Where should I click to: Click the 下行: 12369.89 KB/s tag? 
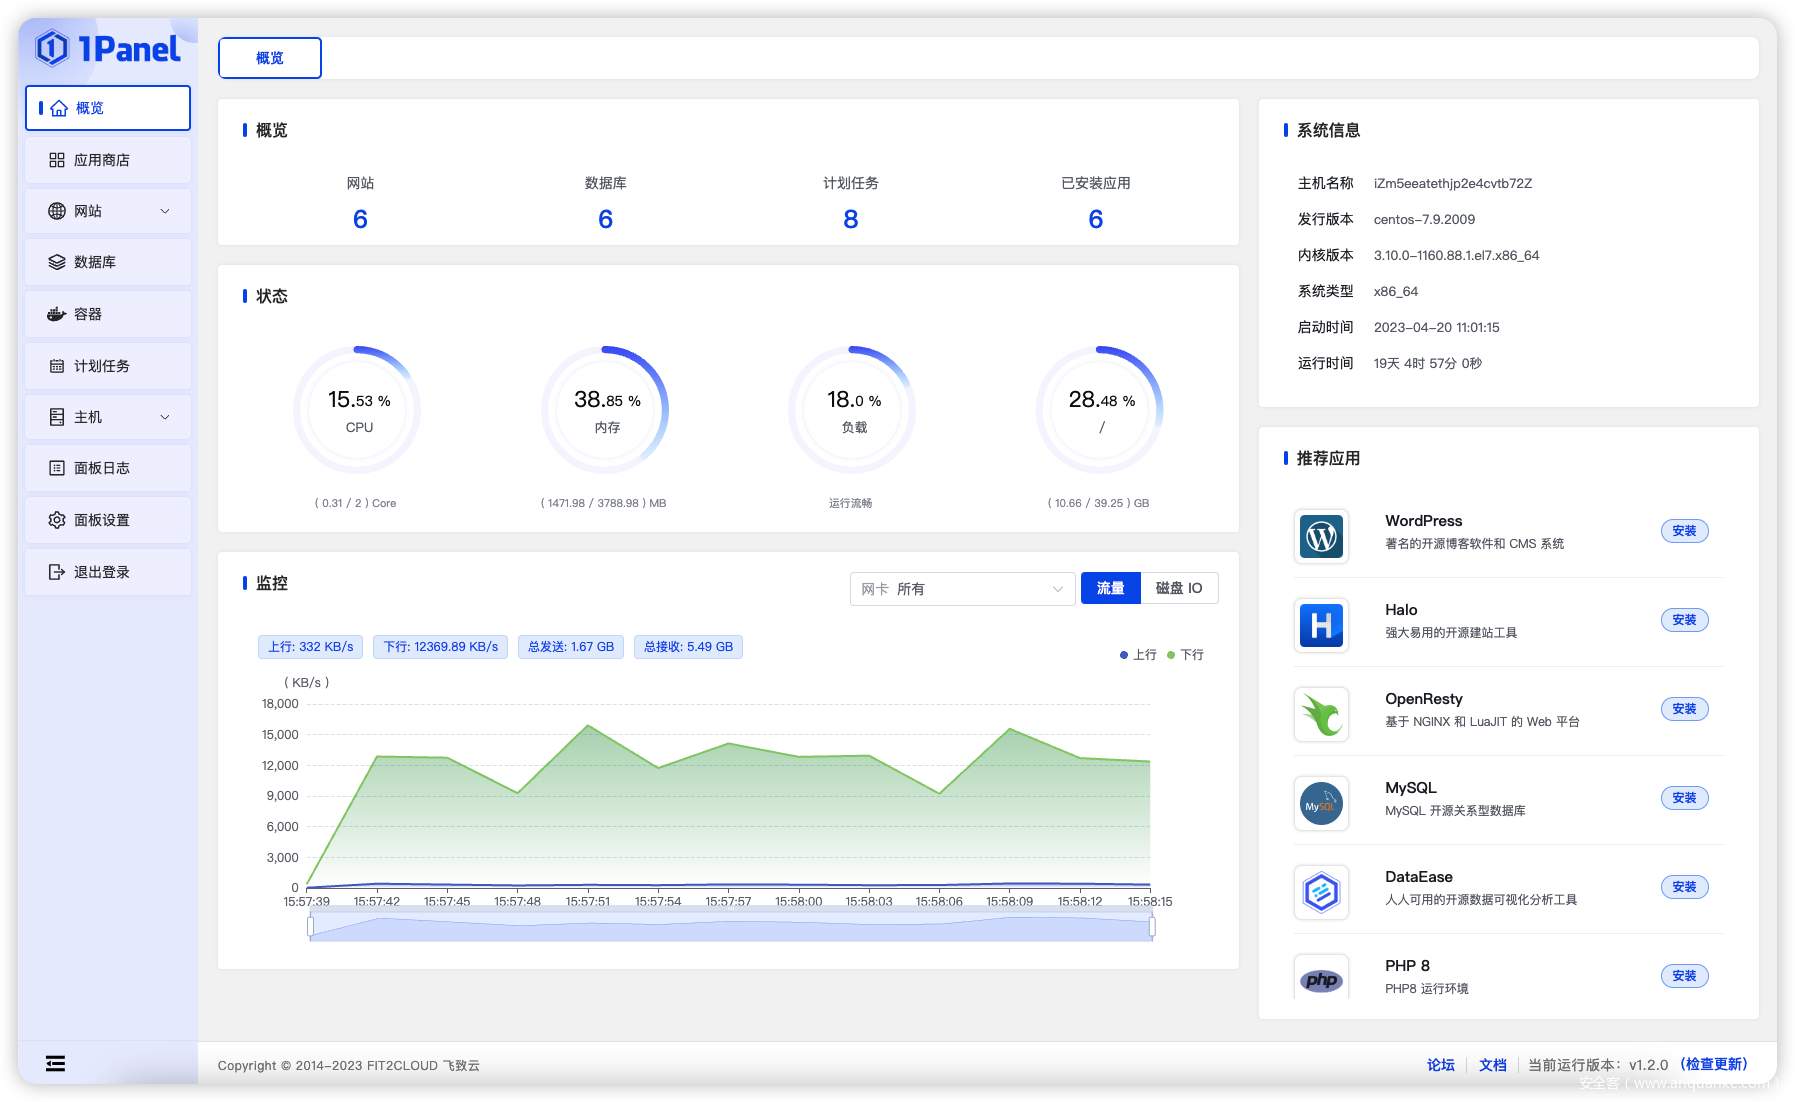[x=441, y=647]
